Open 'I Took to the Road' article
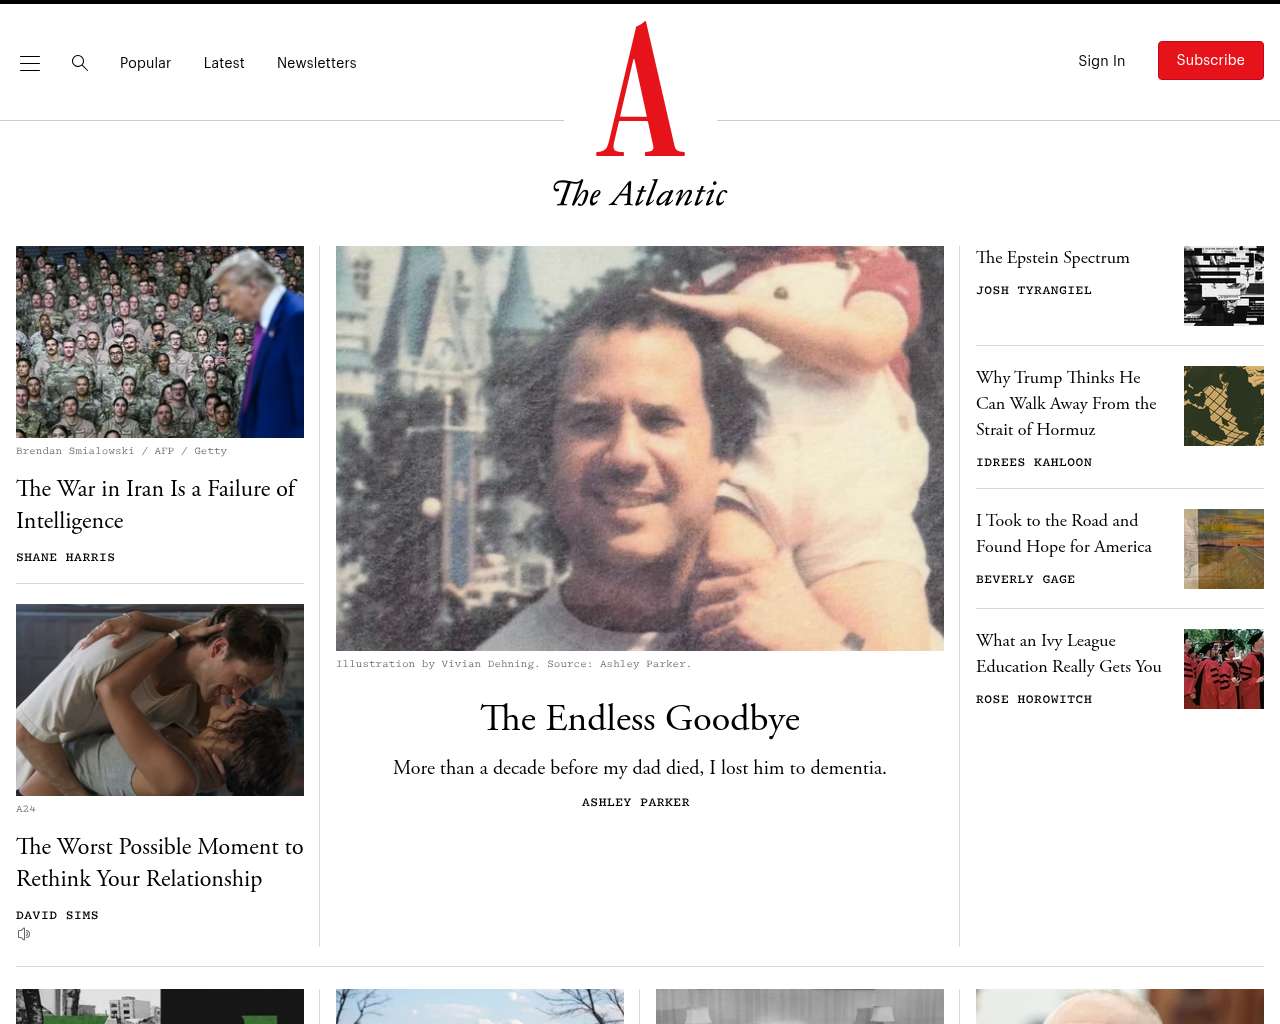1280x1024 pixels. [x=1064, y=533]
